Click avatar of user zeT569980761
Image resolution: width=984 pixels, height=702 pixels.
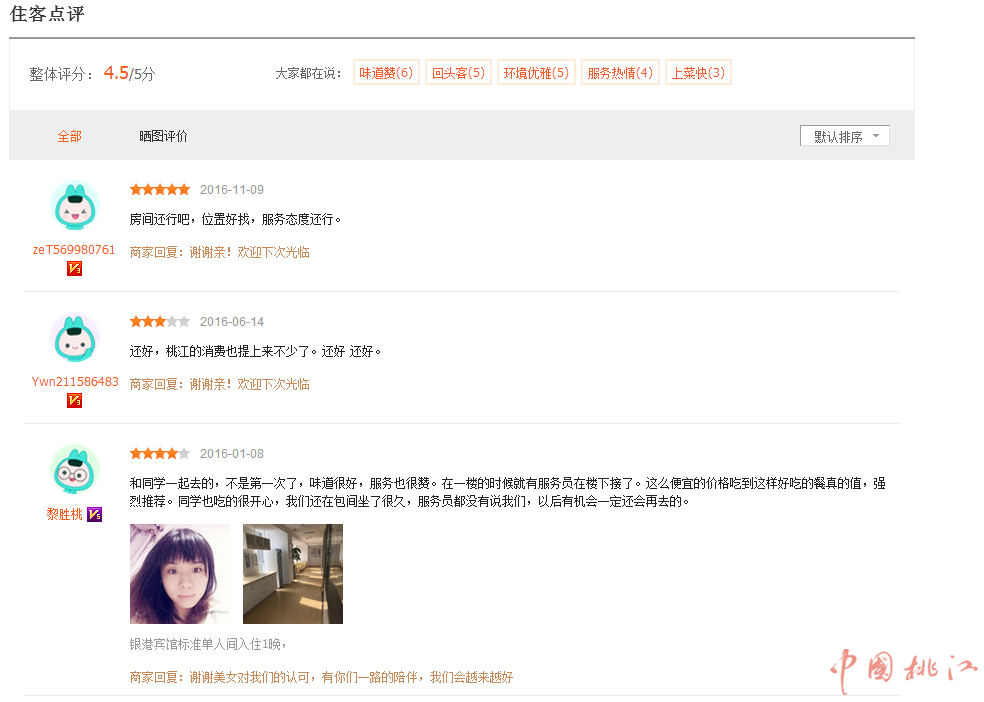[x=75, y=206]
